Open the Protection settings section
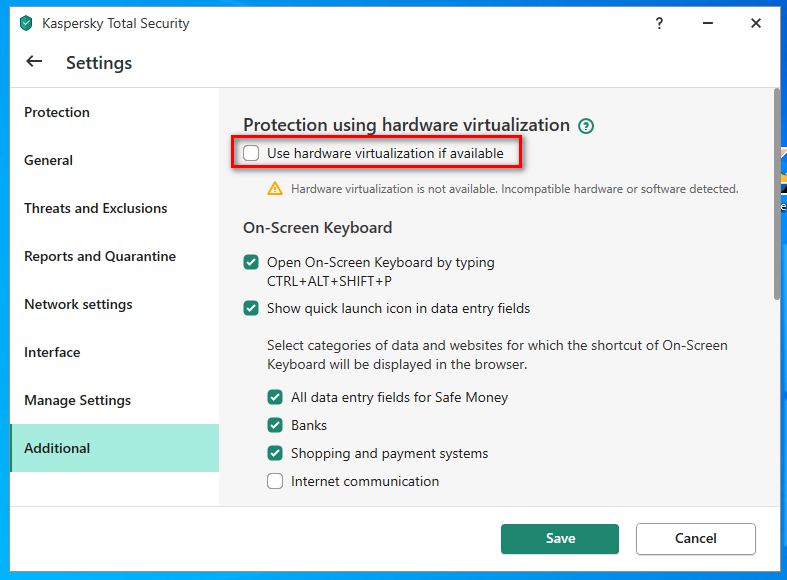The height and width of the screenshot is (580, 787). [x=57, y=112]
